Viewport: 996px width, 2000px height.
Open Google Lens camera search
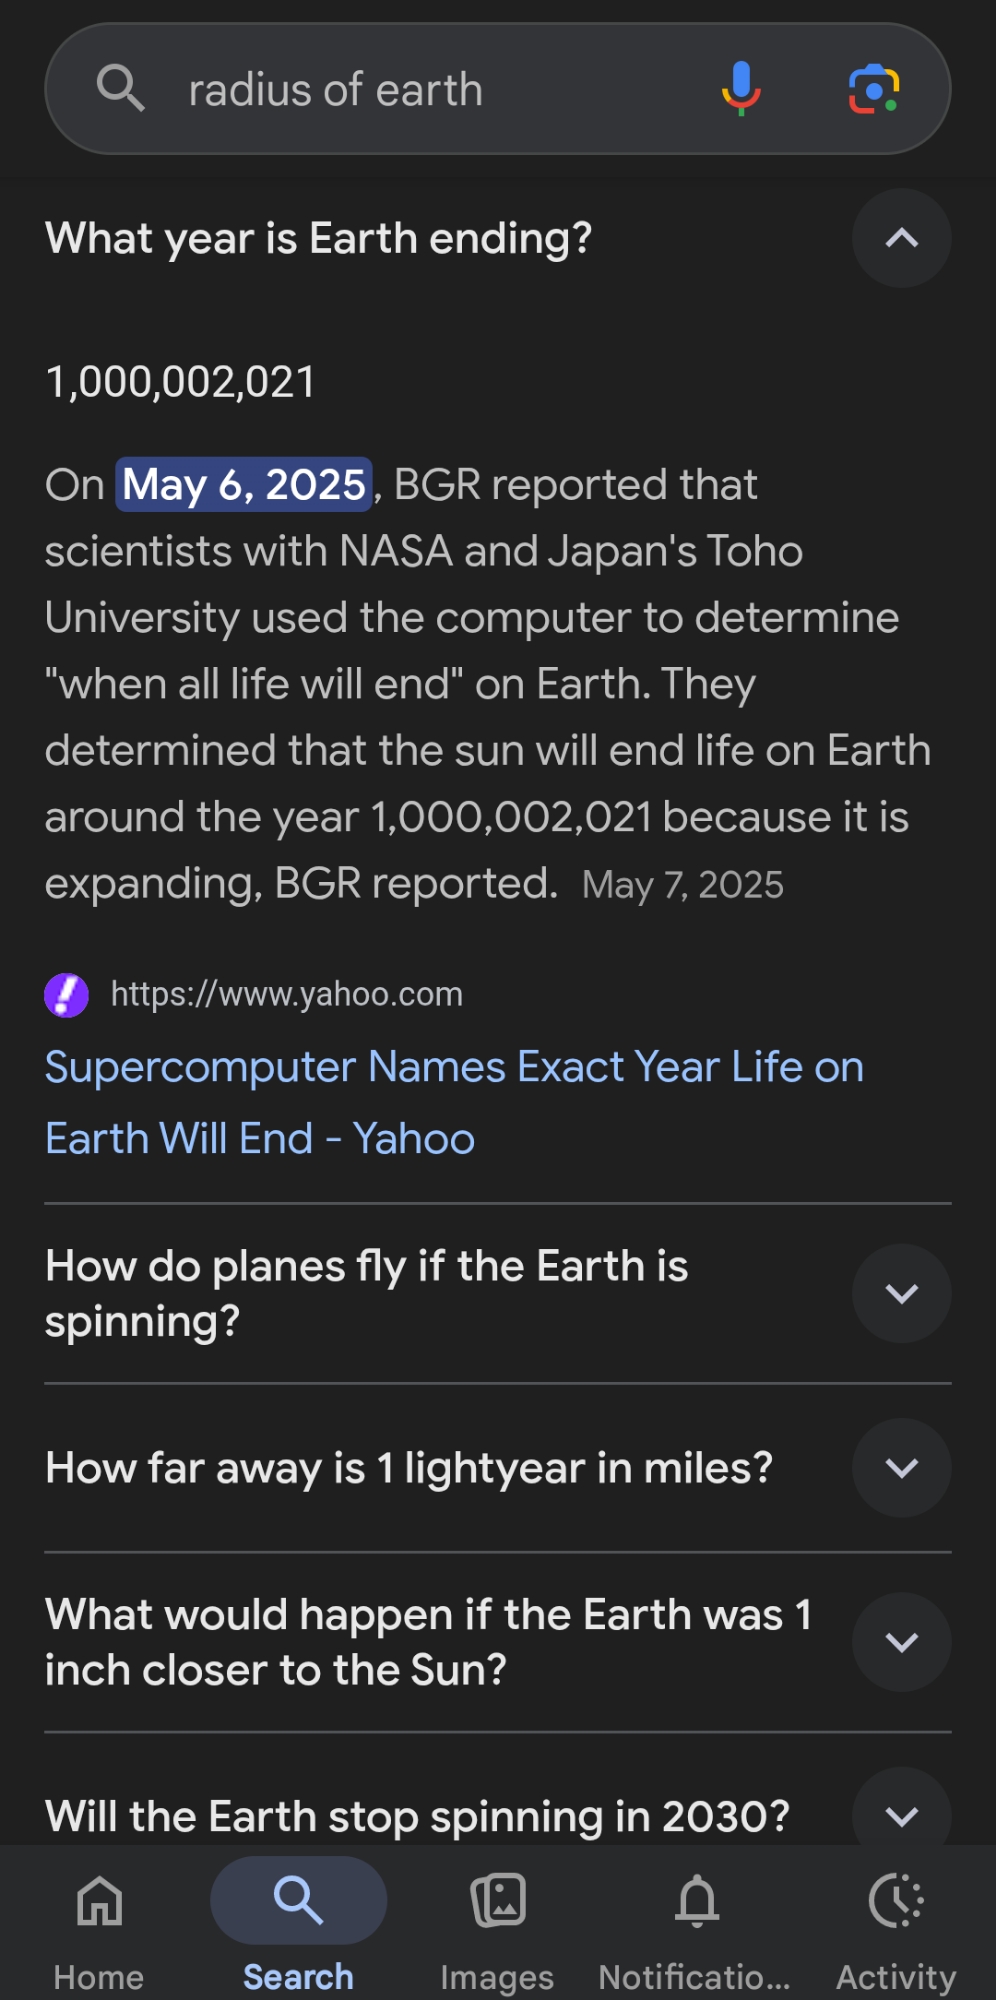[x=874, y=89]
